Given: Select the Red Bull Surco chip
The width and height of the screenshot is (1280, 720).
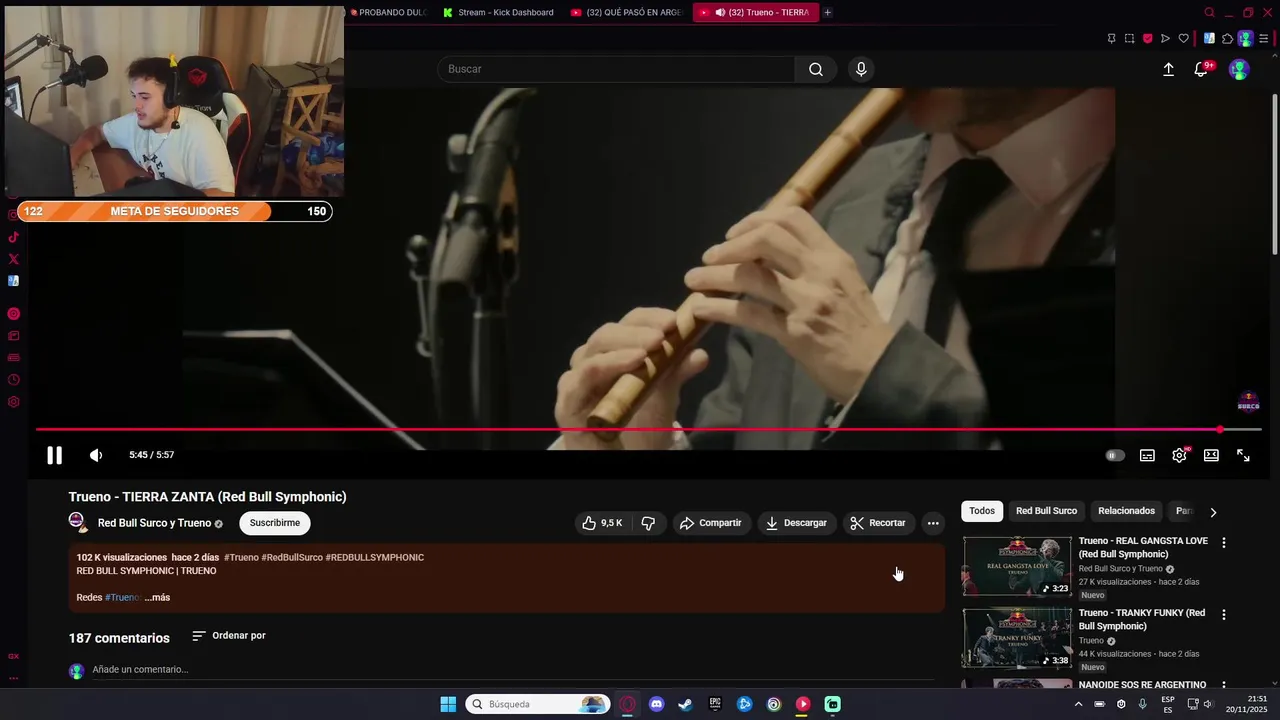Looking at the screenshot, I should pos(1046,511).
